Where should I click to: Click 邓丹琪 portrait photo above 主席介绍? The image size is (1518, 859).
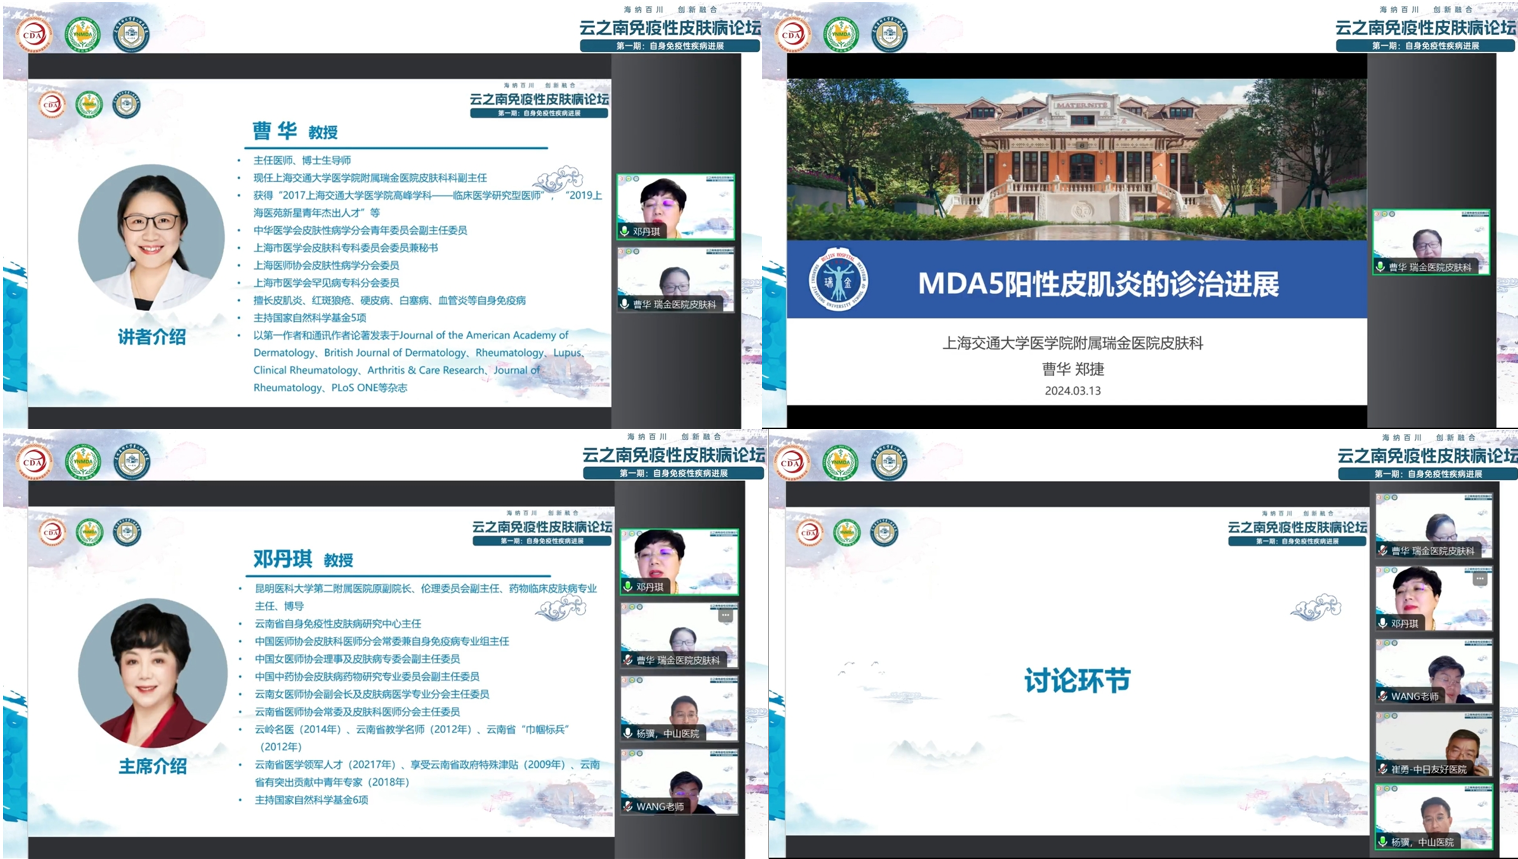point(152,672)
